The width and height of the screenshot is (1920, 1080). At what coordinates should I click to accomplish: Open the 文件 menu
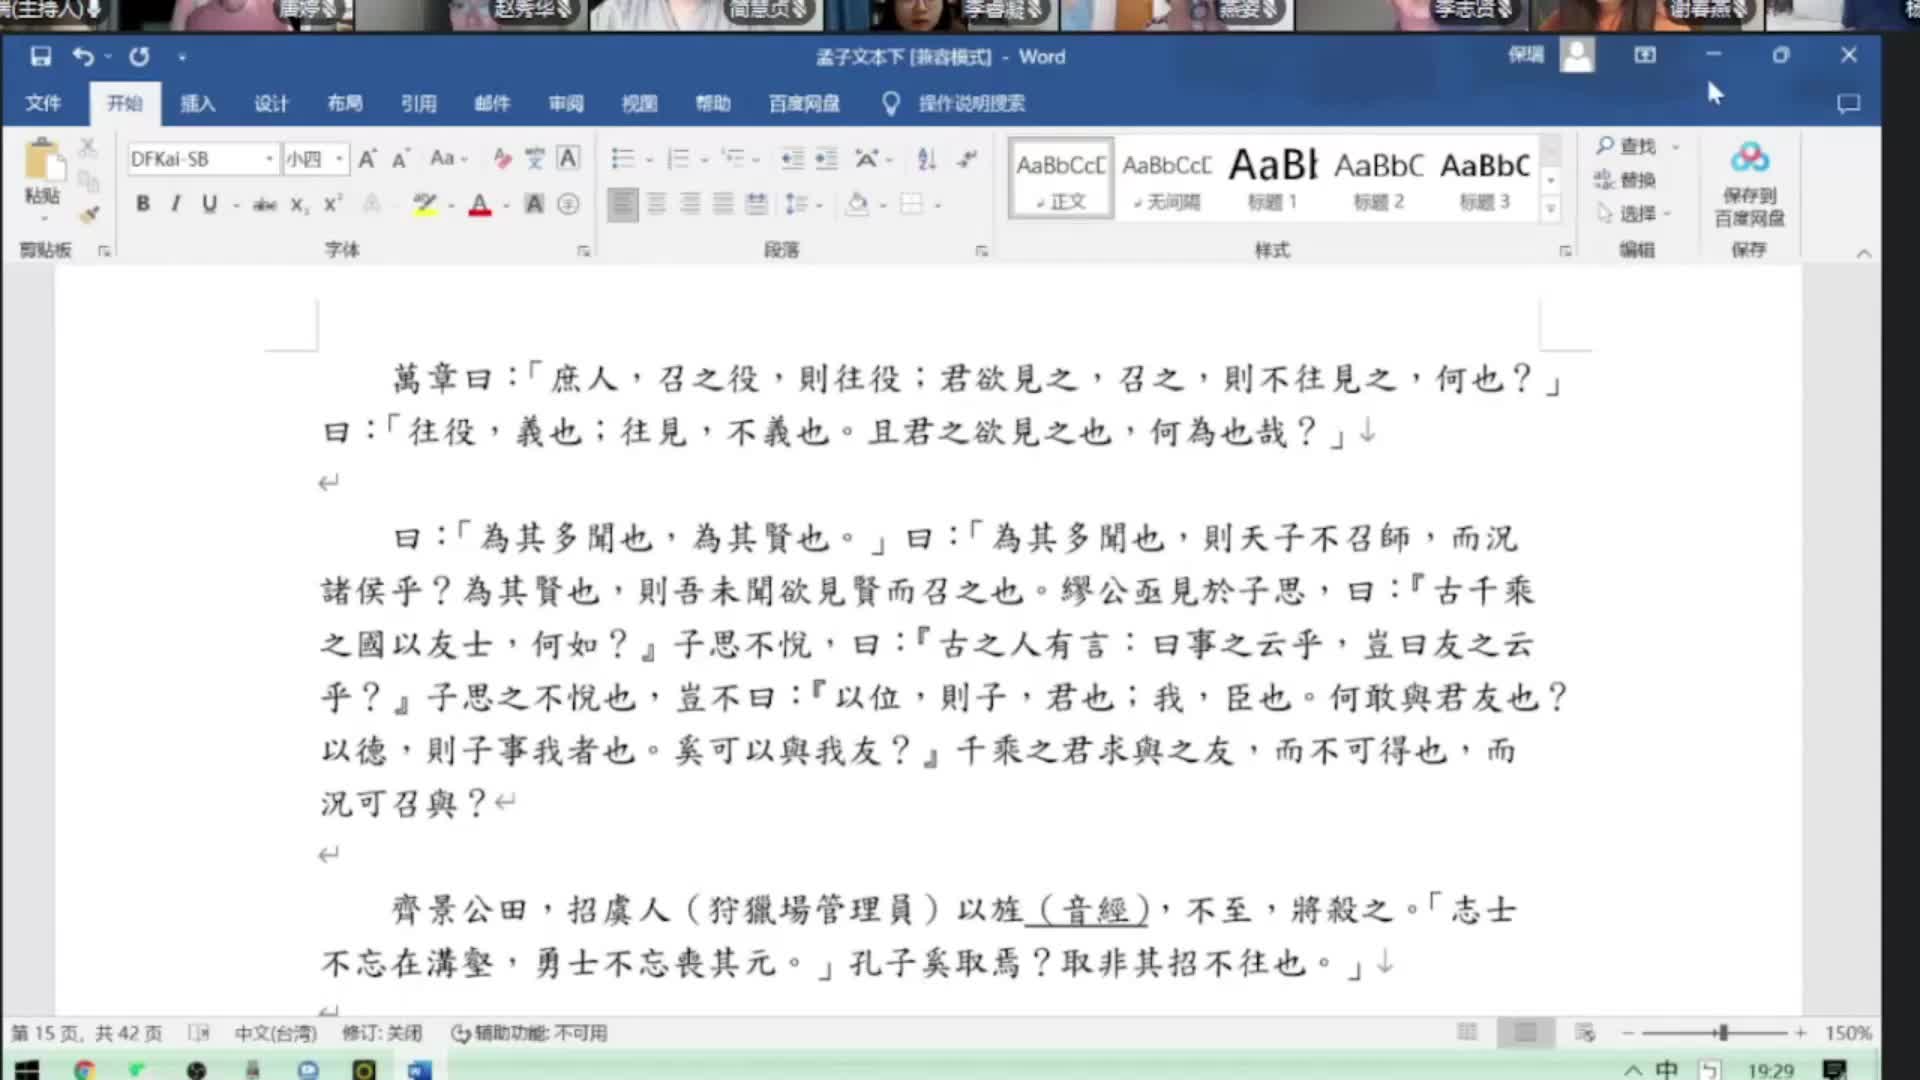(x=43, y=103)
